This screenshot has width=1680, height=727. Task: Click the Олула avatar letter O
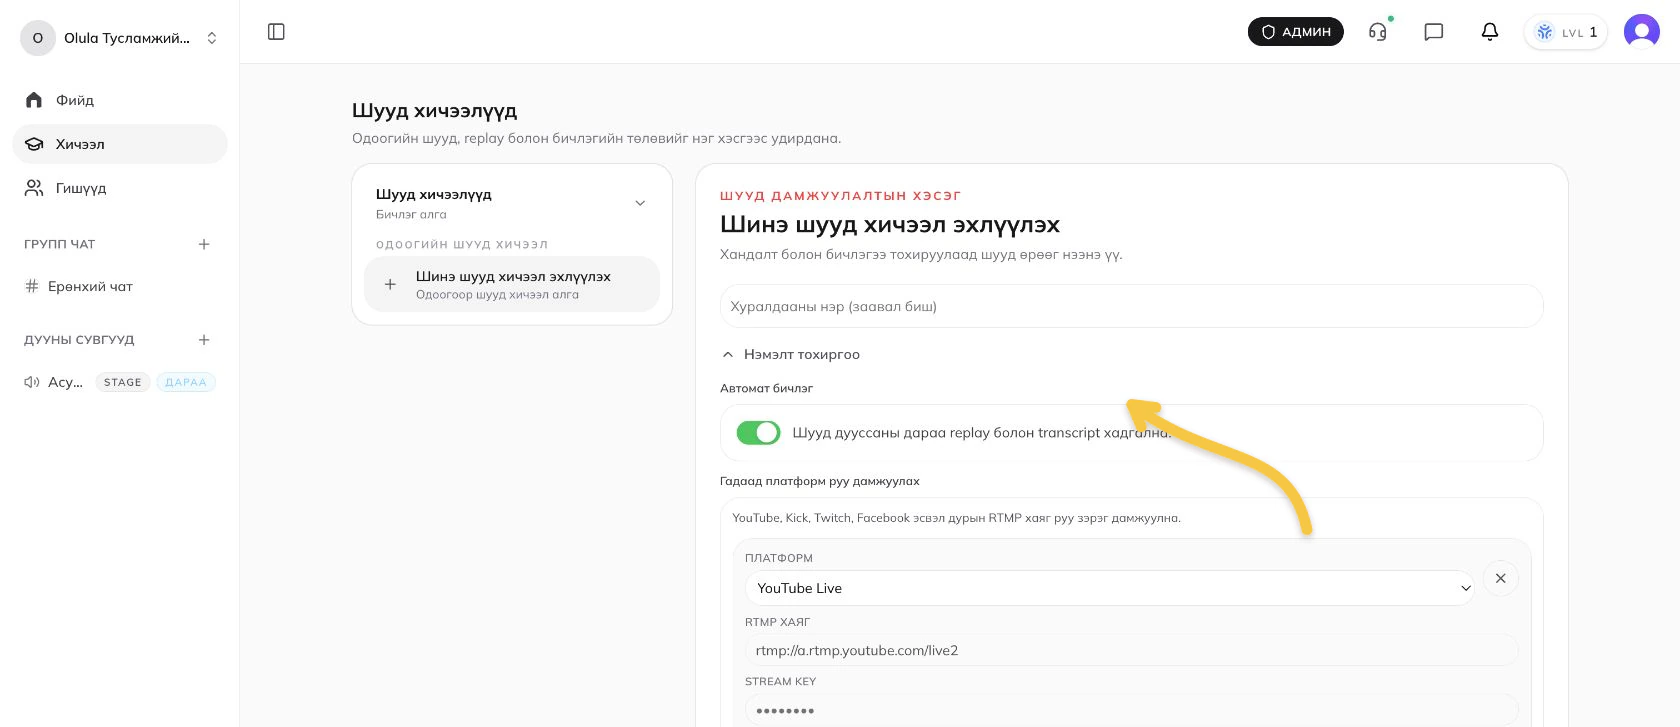pos(38,38)
